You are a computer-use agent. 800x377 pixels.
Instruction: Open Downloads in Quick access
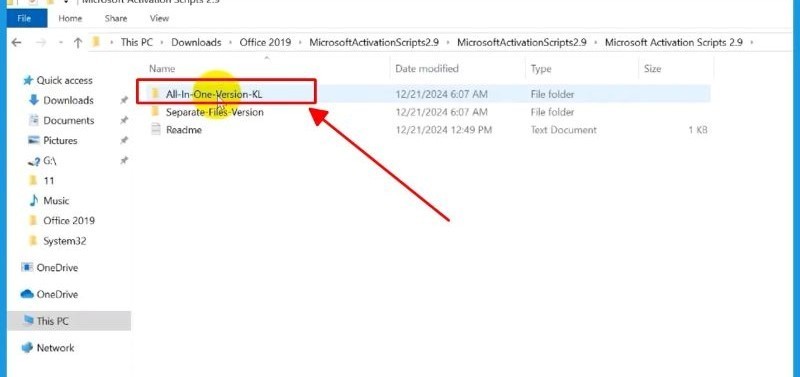68,100
